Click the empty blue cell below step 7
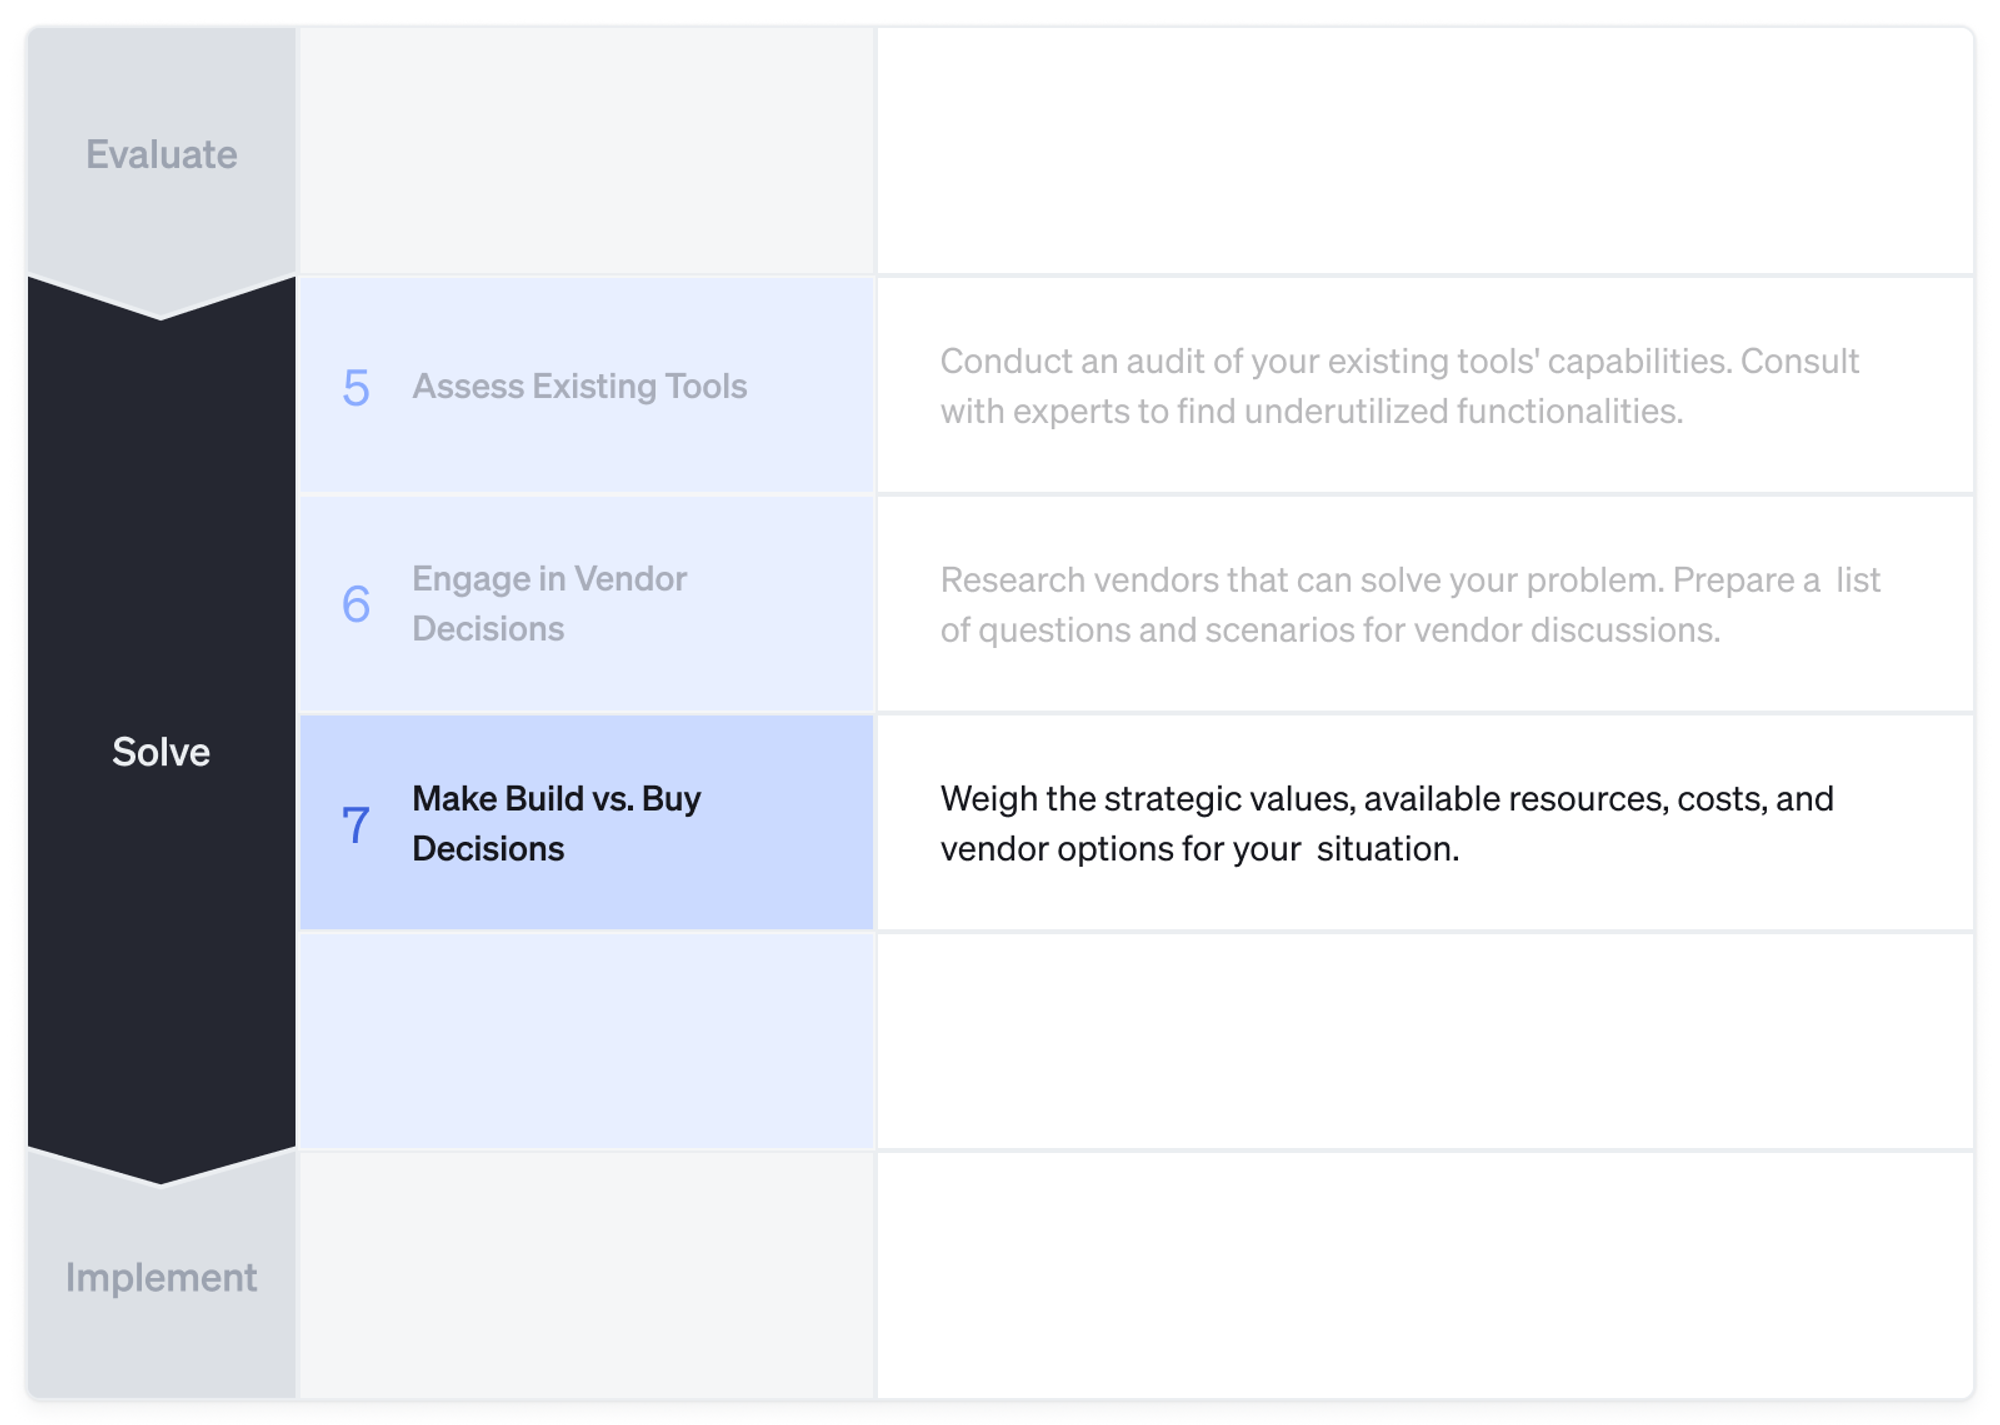 click(587, 1040)
